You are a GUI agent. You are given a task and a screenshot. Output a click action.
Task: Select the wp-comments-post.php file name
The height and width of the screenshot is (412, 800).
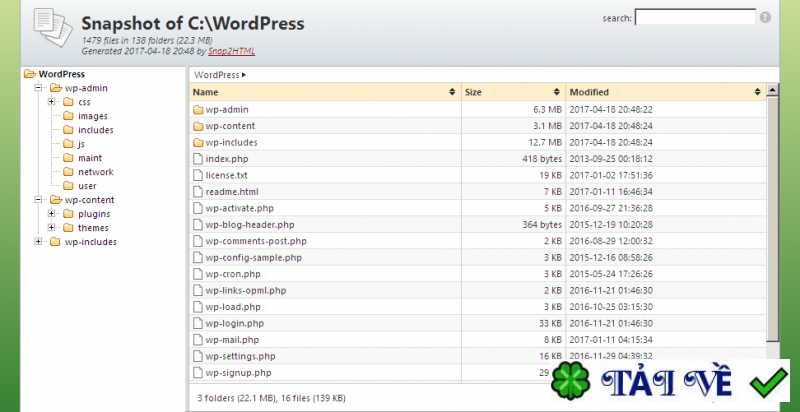(x=256, y=241)
